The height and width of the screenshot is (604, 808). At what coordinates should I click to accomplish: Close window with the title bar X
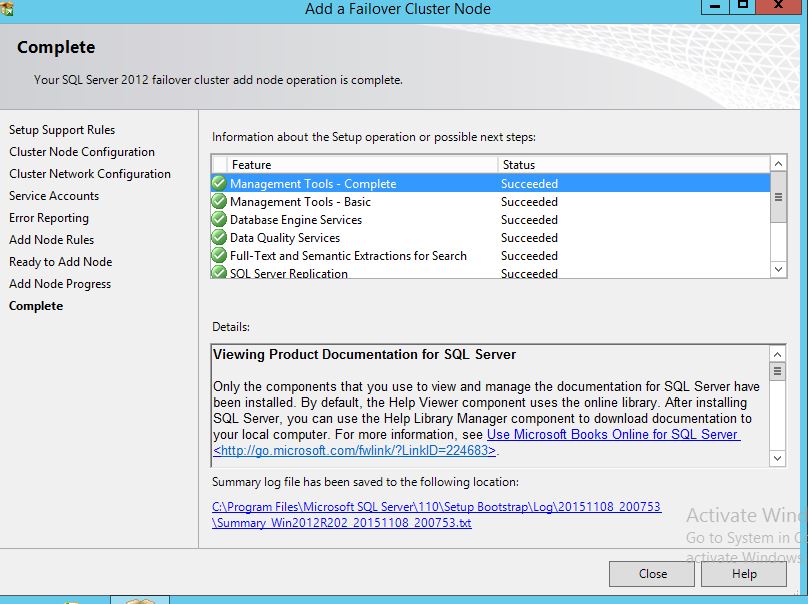click(779, 6)
